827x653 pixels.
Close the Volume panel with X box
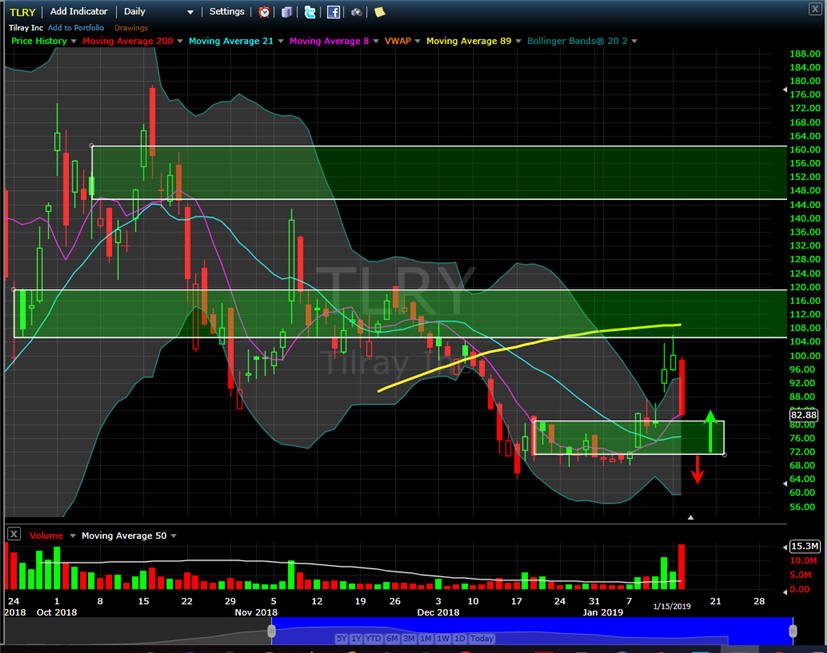(x=14, y=534)
